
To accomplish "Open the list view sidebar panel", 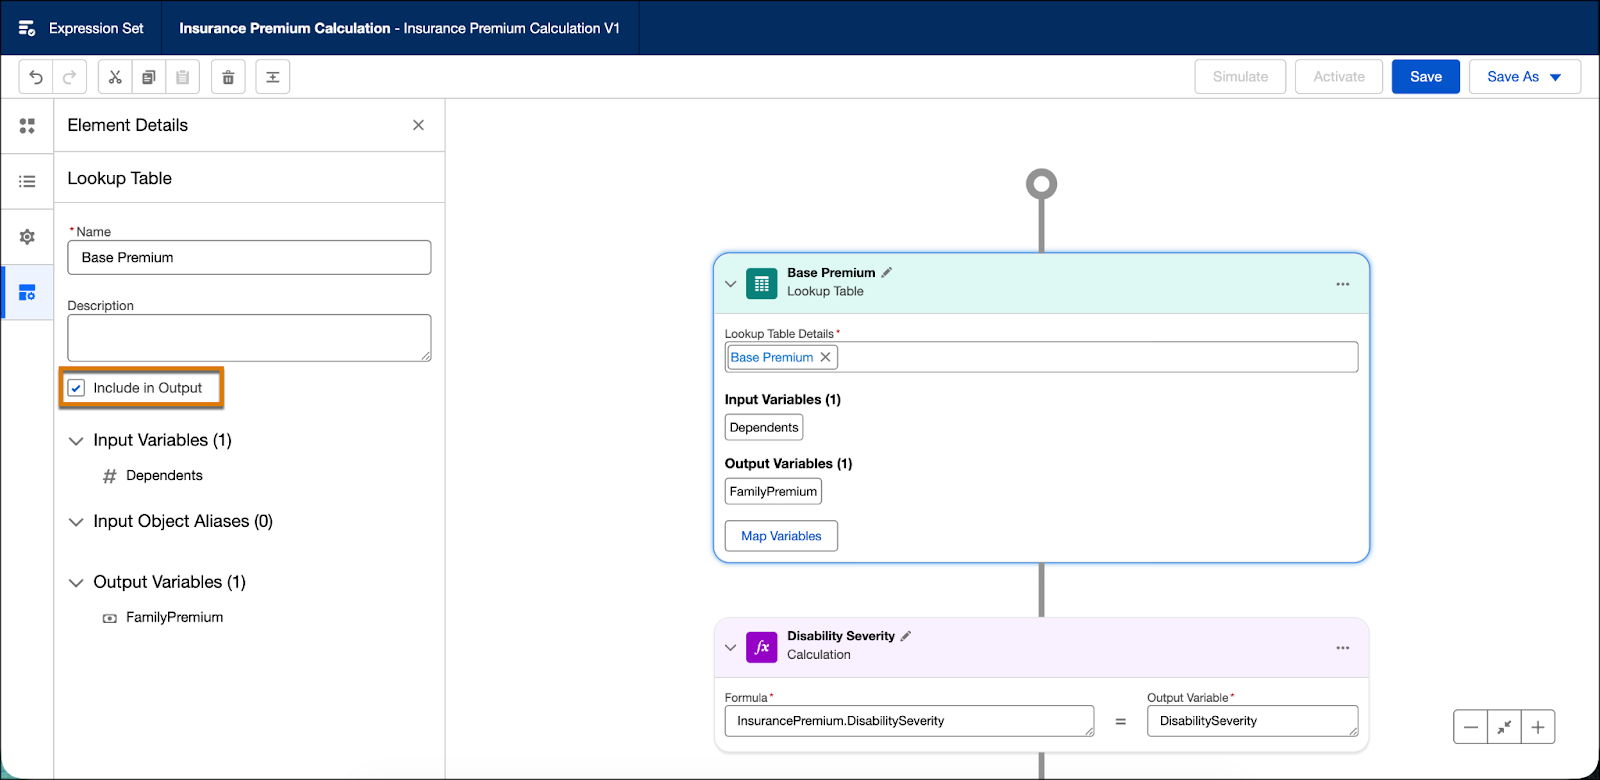I will (27, 181).
